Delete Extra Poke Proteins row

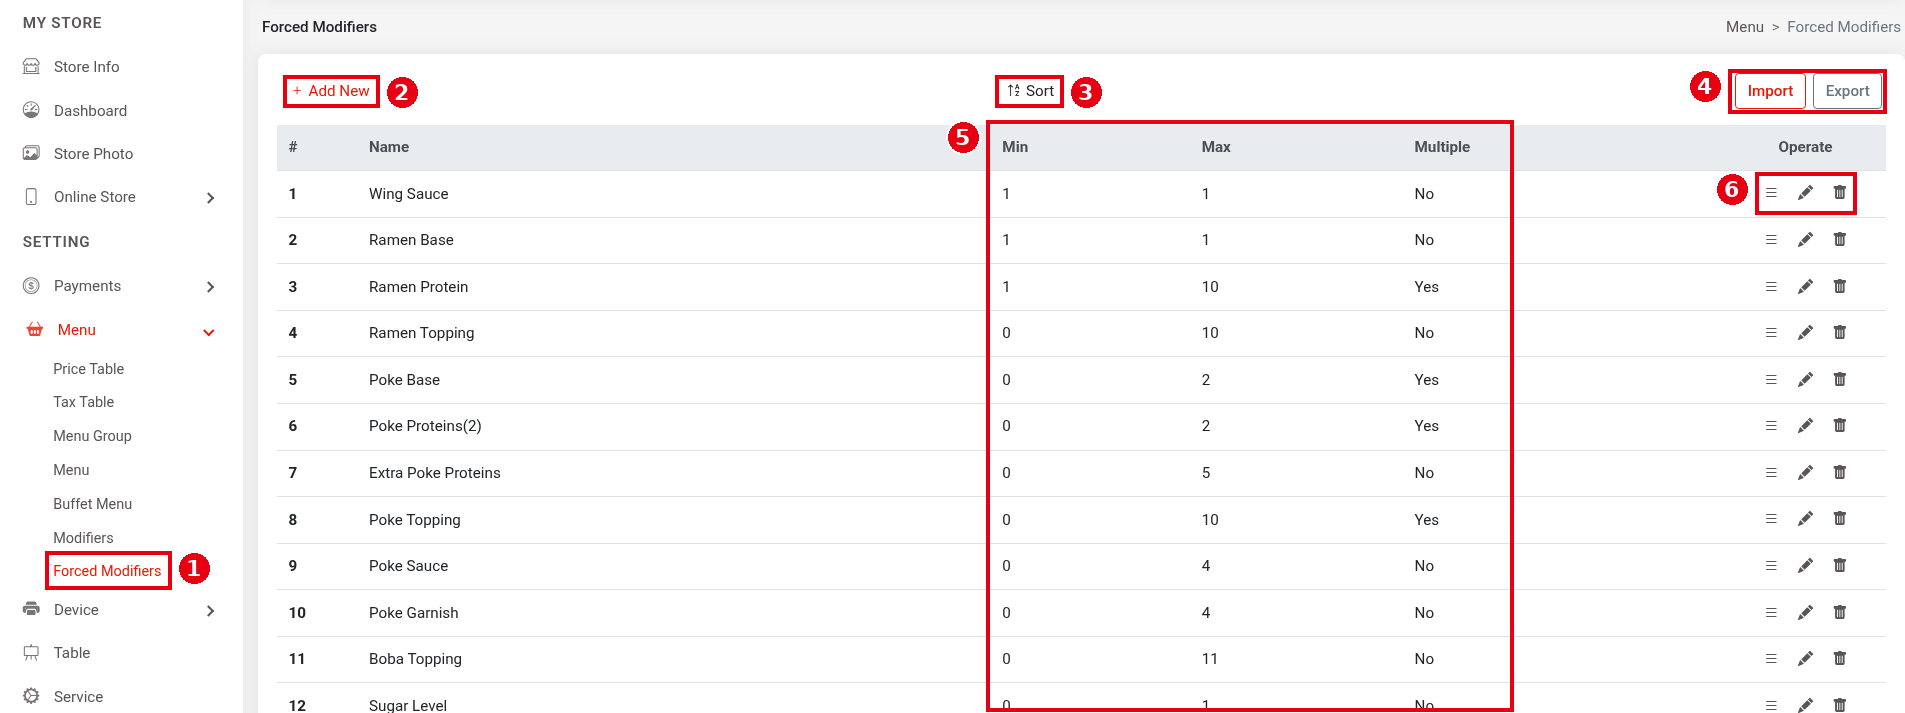(x=1840, y=472)
